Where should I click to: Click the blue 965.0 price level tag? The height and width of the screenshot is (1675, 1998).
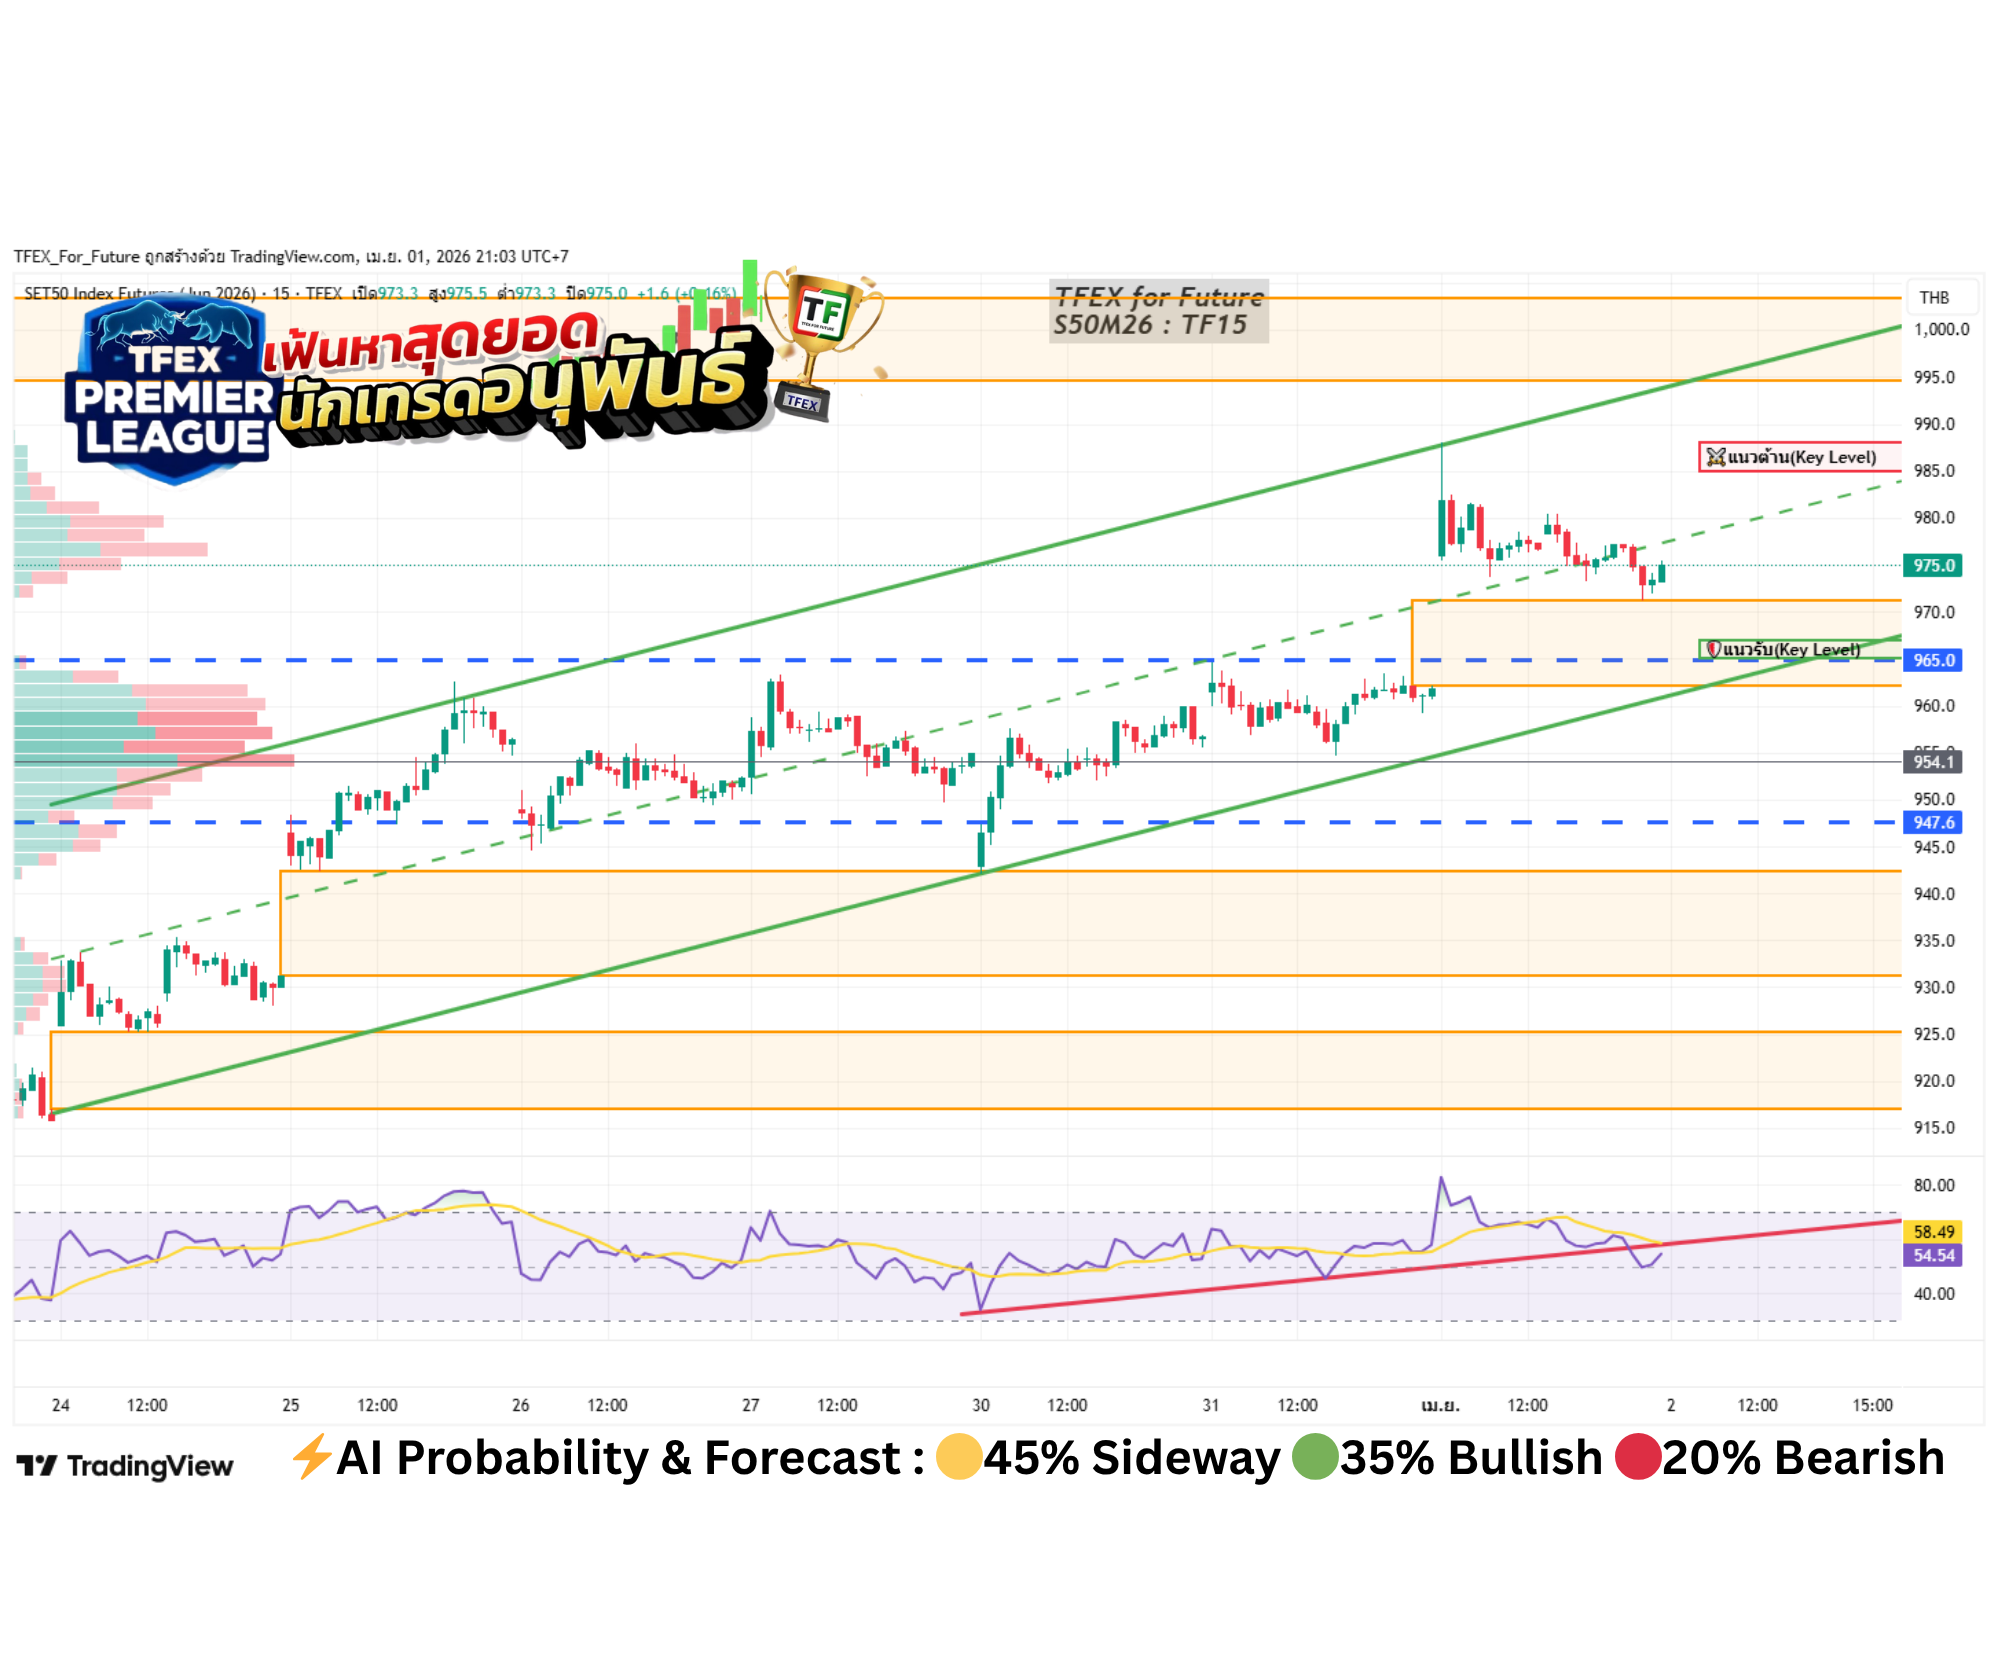[x=1932, y=660]
